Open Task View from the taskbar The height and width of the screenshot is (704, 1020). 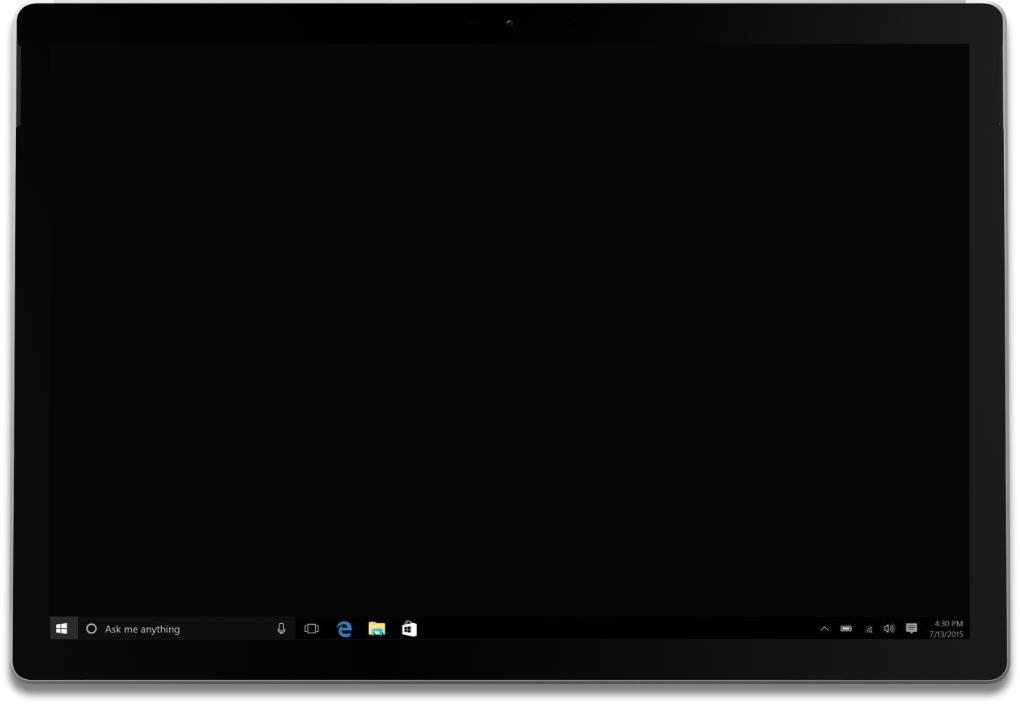[311, 629]
